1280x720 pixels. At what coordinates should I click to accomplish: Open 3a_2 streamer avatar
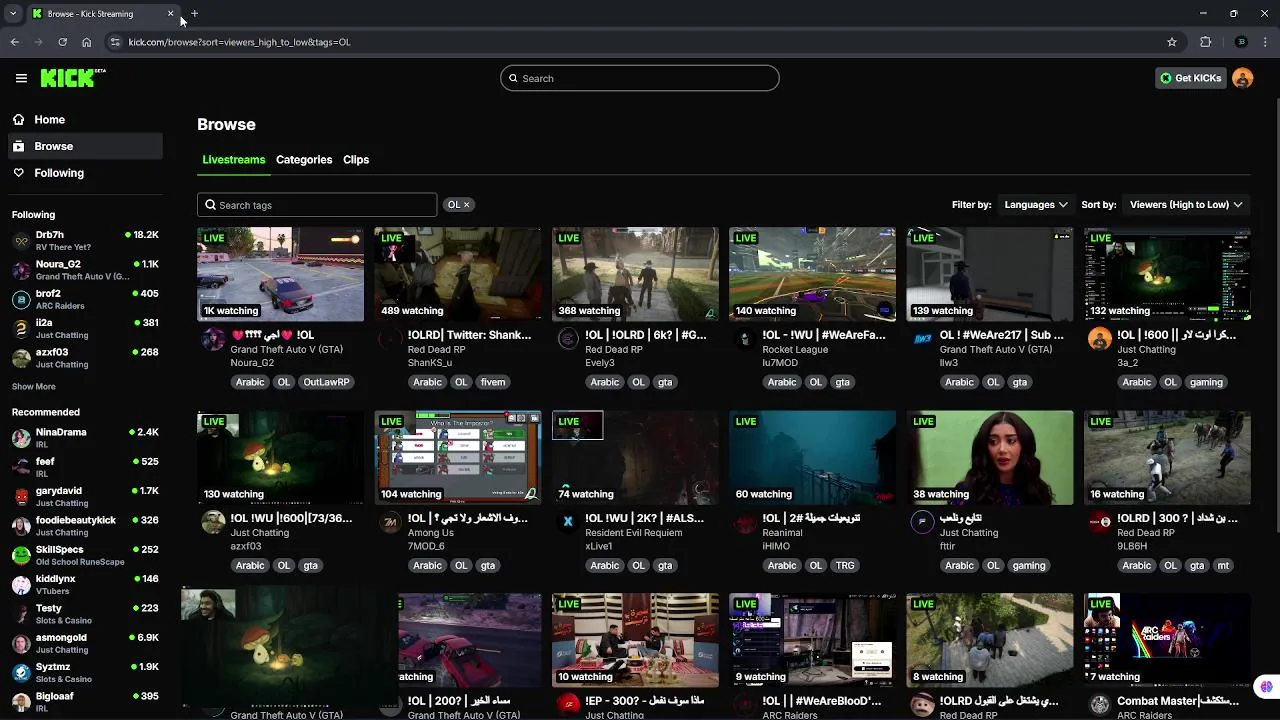point(1100,339)
